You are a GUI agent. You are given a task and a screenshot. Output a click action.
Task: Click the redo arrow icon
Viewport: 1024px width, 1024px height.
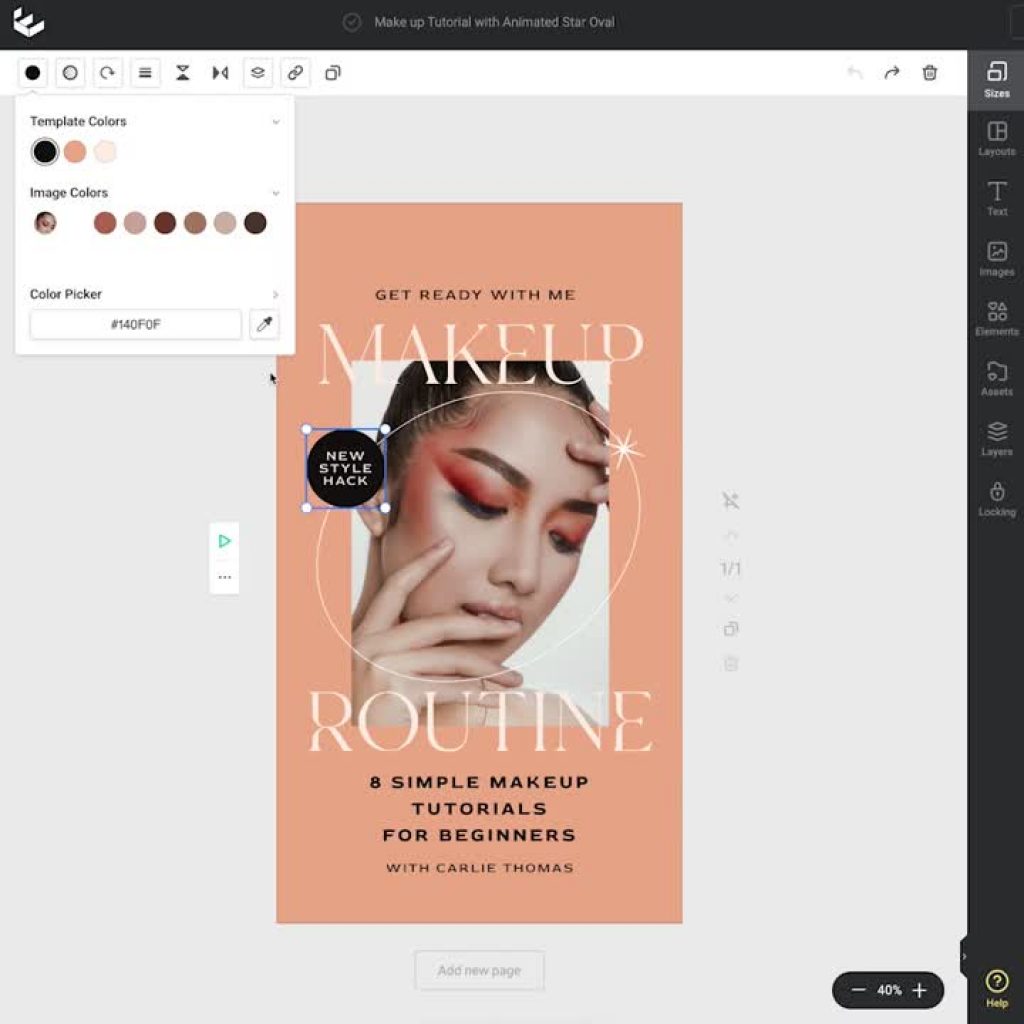coord(892,73)
